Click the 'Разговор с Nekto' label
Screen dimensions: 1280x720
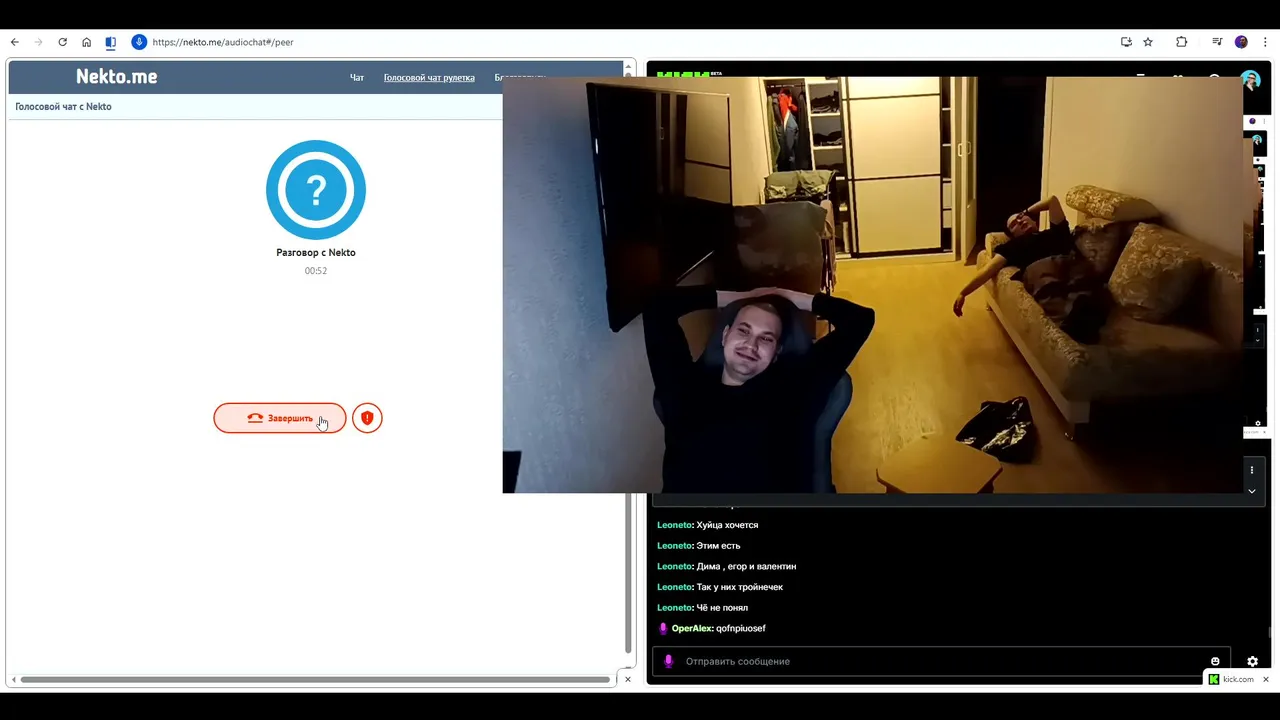pos(316,252)
